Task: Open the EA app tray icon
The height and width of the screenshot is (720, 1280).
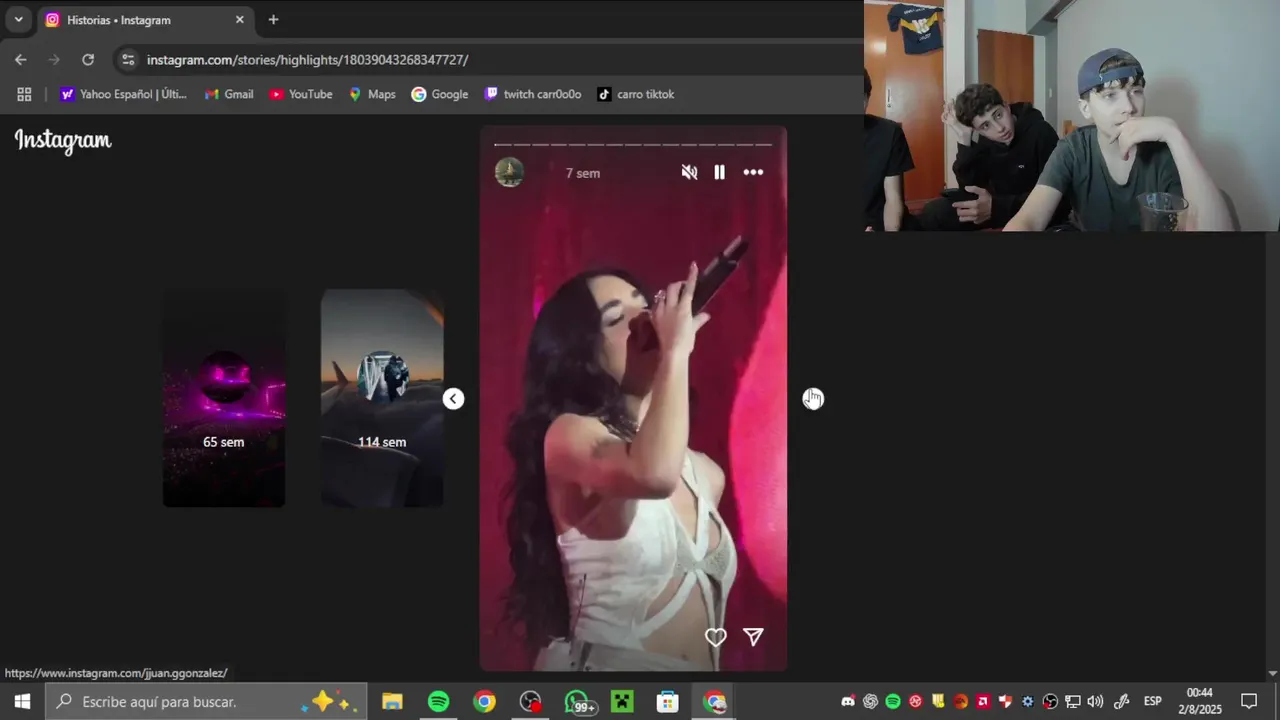Action: click(961, 701)
